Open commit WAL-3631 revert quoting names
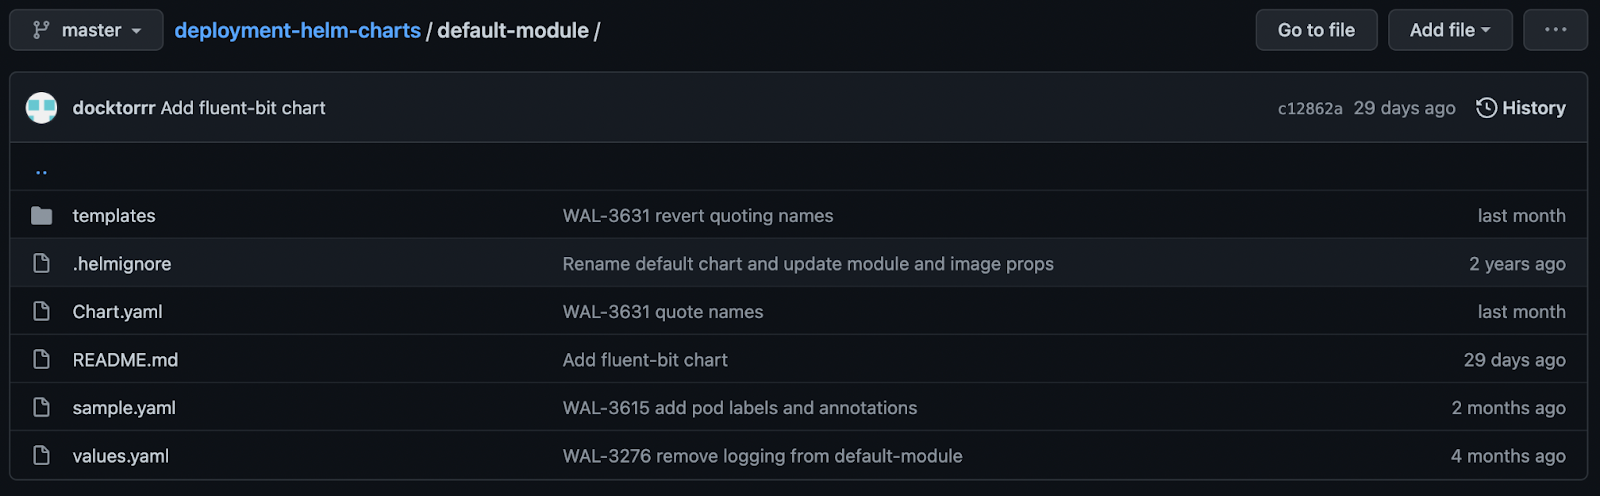The width and height of the screenshot is (1600, 496). click(x=698, y=216)
